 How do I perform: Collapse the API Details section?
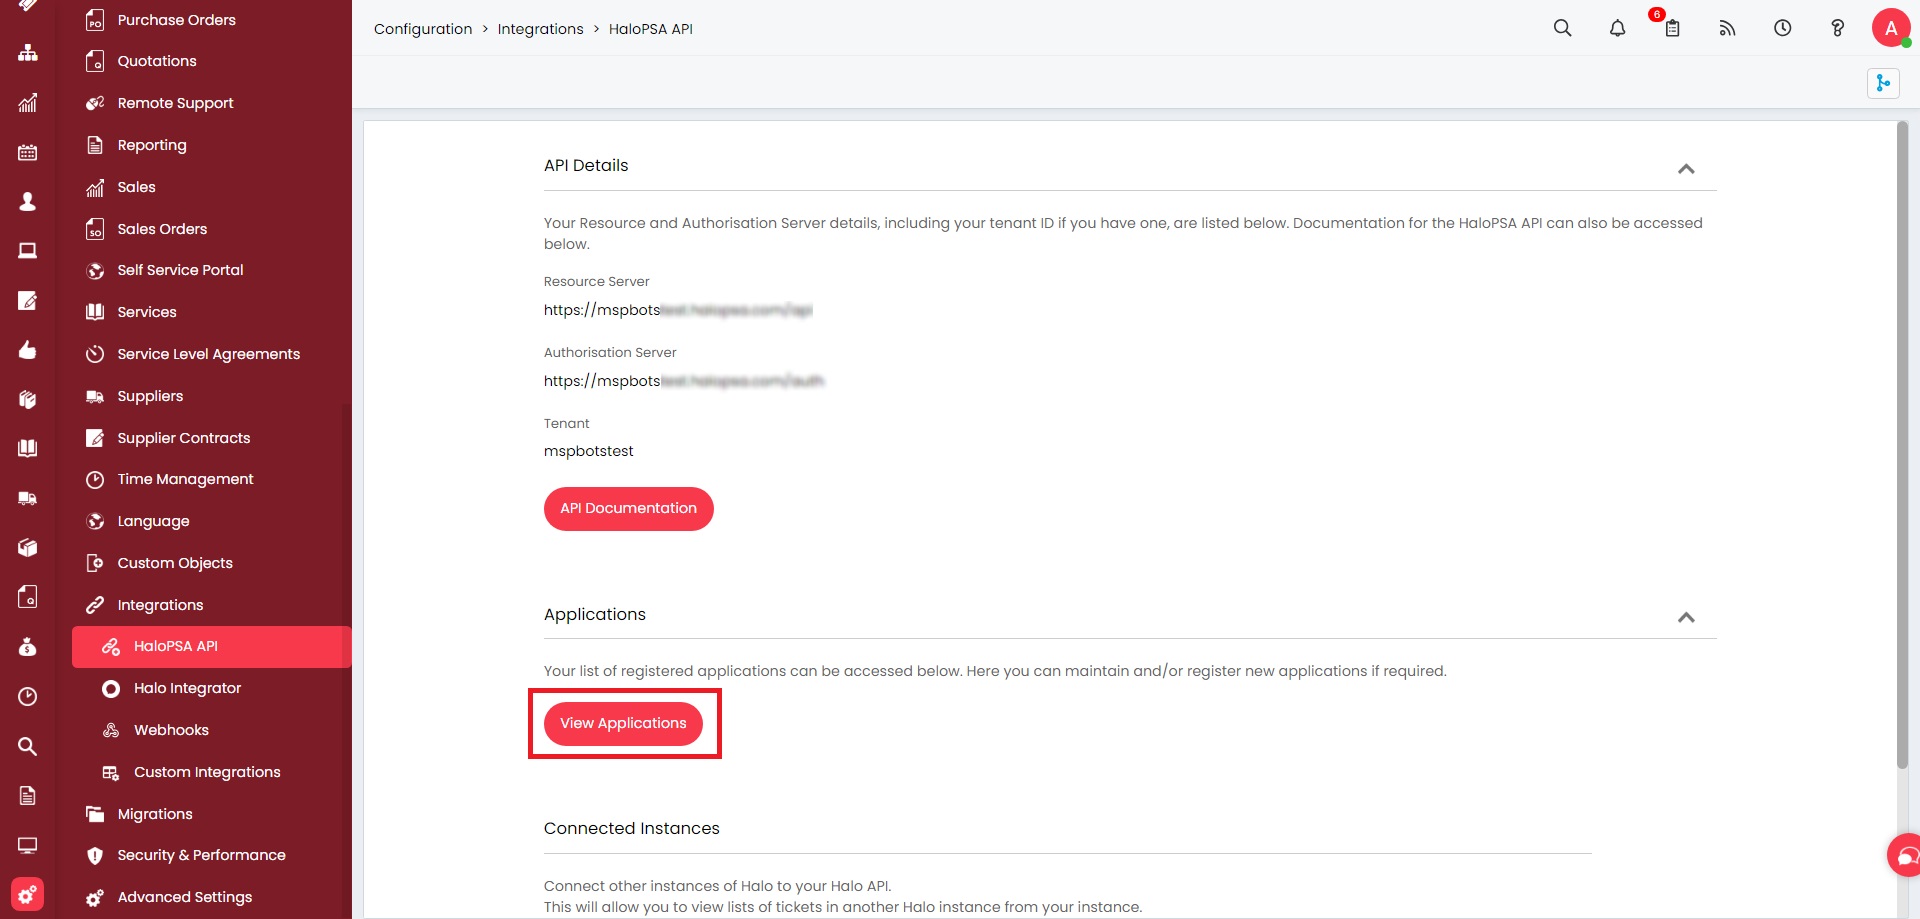tap(1686, 168)
